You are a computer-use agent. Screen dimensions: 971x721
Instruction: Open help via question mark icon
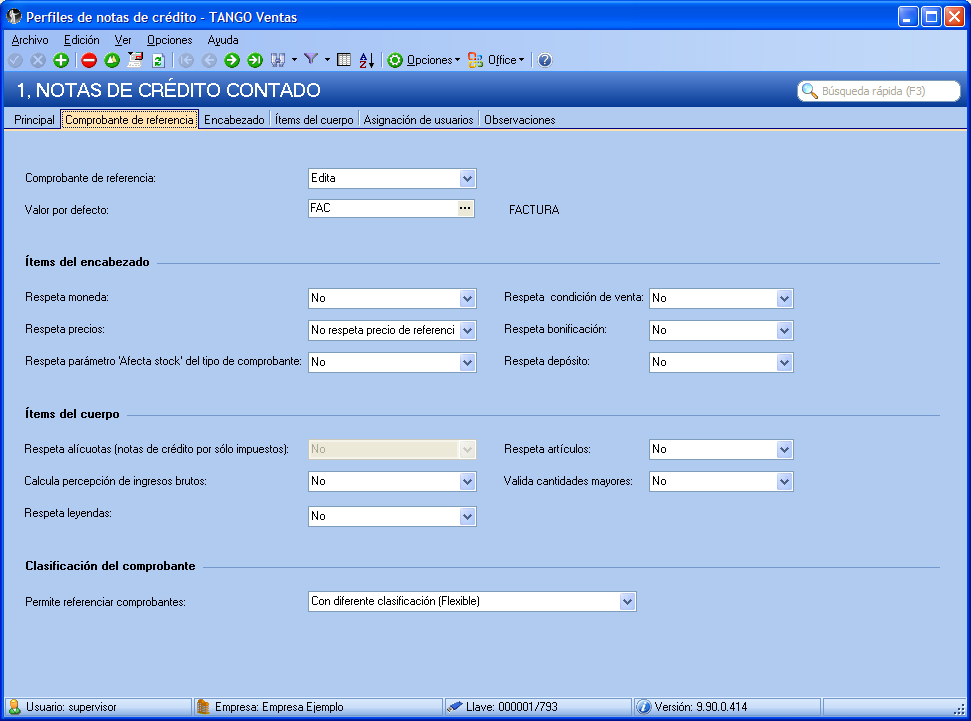click(x=545, y=60)
